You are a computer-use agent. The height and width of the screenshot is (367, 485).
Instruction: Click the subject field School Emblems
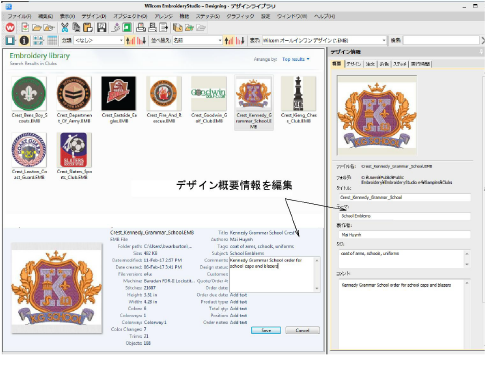pos(404,216)
